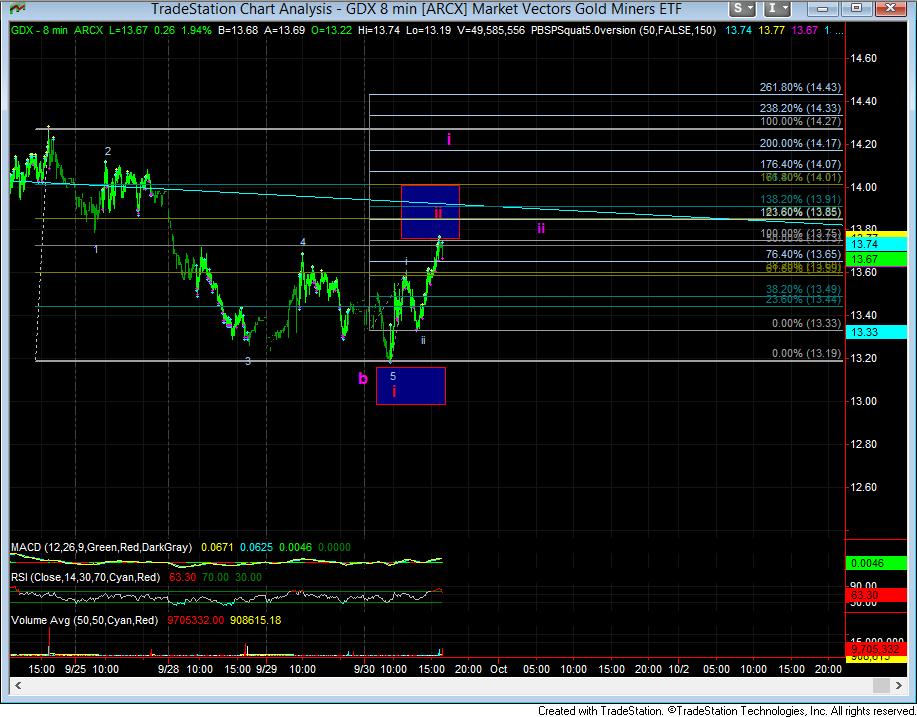Click the '261.80% (14.43)' Fibonacci label

tap(800, 87)
